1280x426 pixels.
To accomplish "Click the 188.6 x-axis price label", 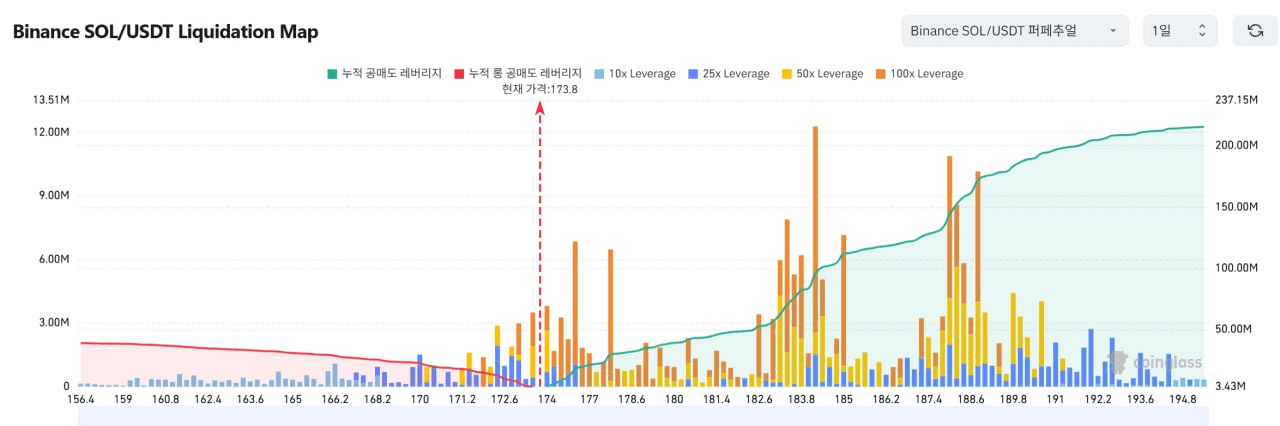I will tap(971, 399).
